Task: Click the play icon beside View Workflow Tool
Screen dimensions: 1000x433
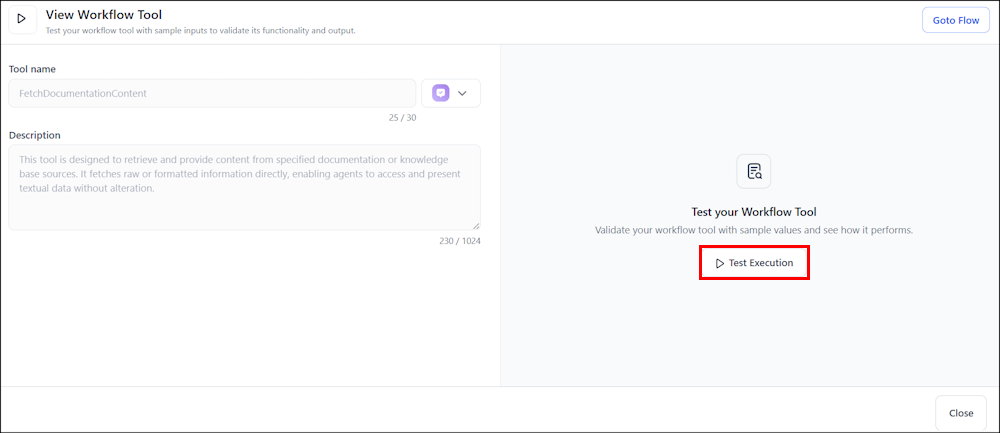Action: 21,19
